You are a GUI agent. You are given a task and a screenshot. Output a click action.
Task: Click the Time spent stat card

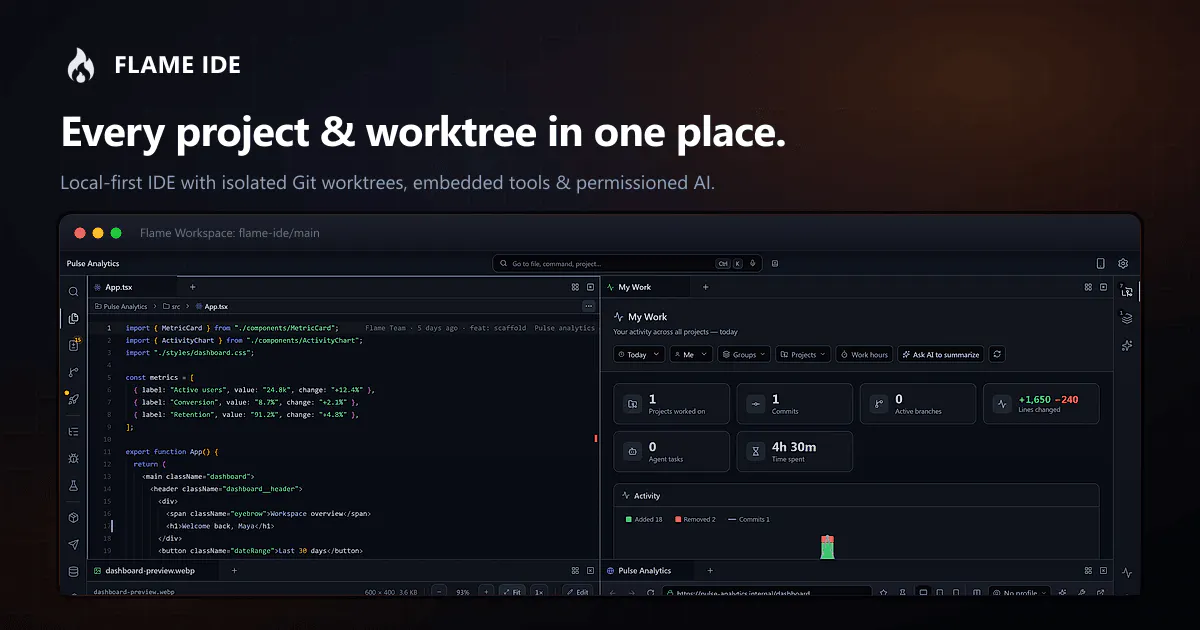pyautogui.click(x=795, y=452)
